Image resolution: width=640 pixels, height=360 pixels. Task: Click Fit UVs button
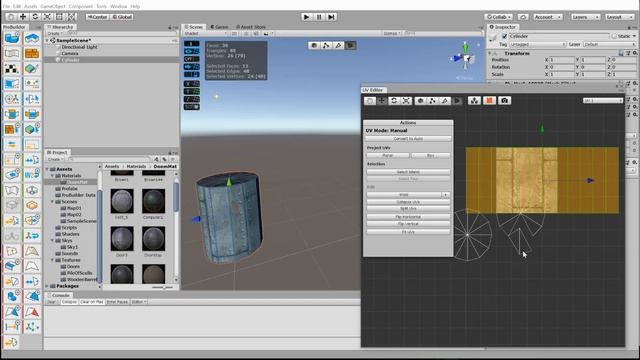pyautogui.click(x=408, y=232)
